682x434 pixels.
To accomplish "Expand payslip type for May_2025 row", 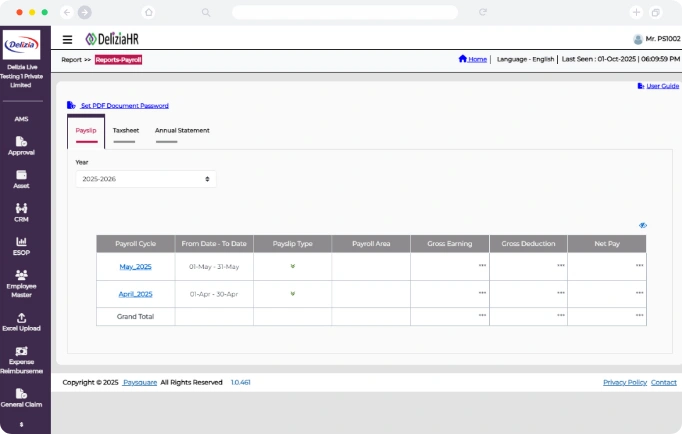I will click(x=293, y=266).
